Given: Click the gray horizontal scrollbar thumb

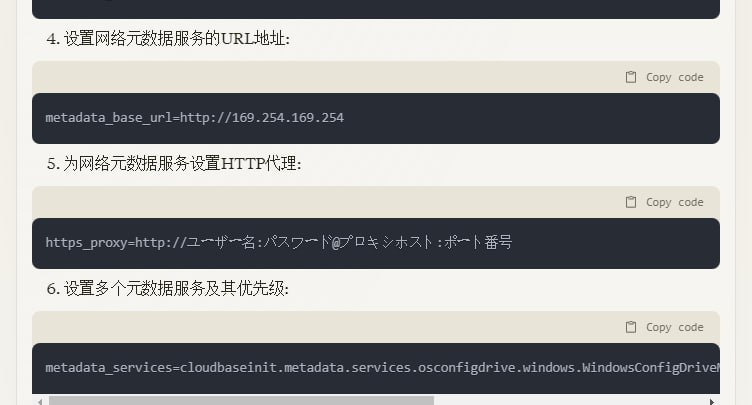Looking at the screenshot, I should [241, 401].
